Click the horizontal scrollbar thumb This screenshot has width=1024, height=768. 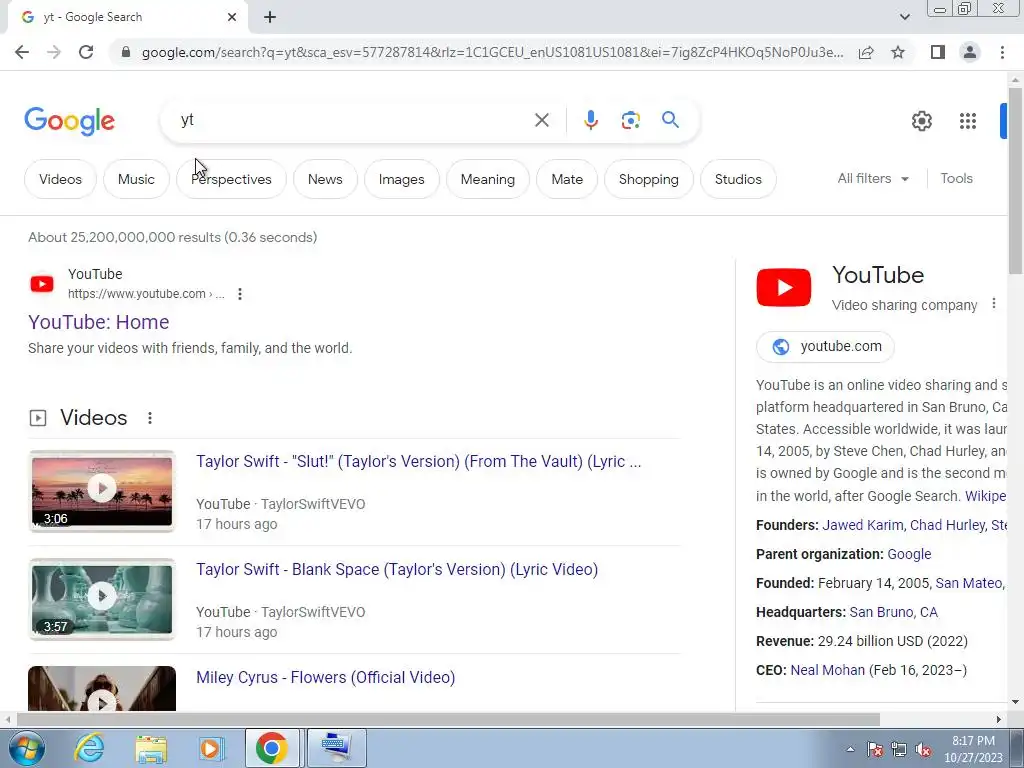pyautogui.click(x=448, y=719)
